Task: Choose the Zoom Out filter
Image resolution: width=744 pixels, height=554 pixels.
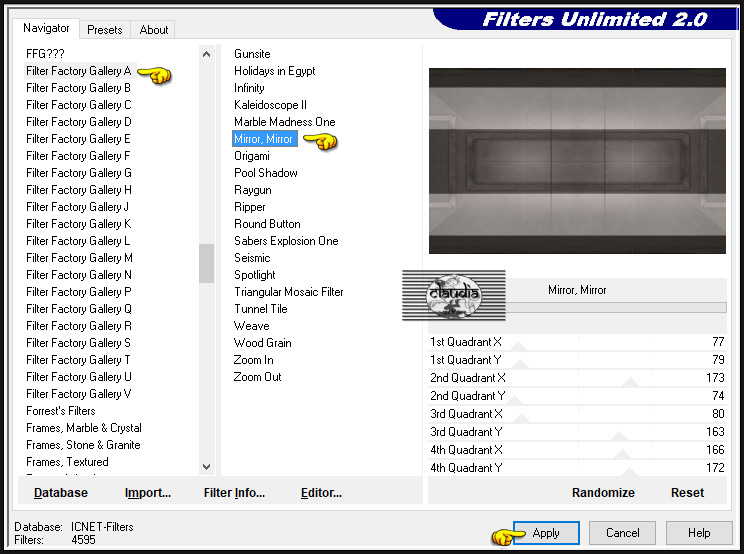Action: click(257, 378)
